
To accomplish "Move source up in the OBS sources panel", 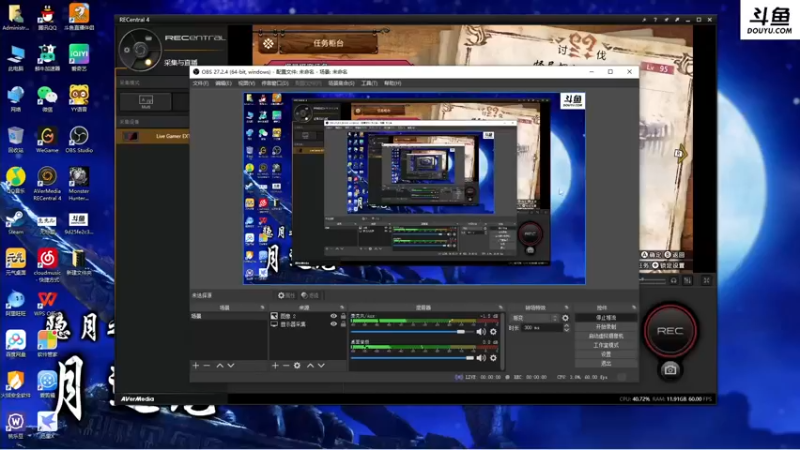I will point(310,365).
